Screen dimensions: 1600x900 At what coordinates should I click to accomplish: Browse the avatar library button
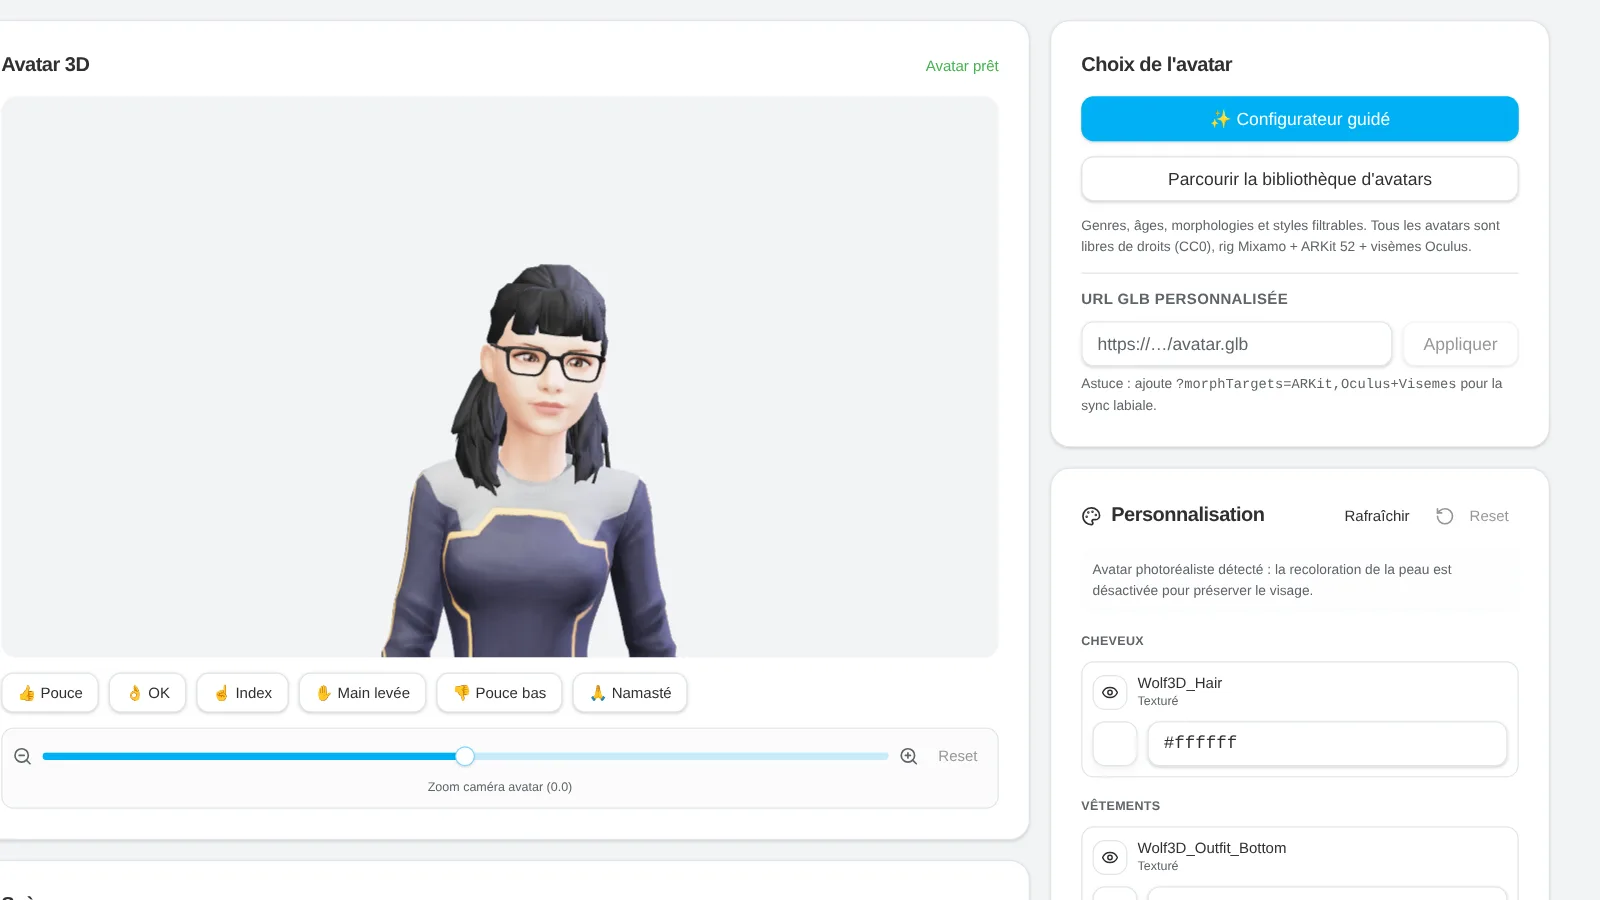(1300, 179)
